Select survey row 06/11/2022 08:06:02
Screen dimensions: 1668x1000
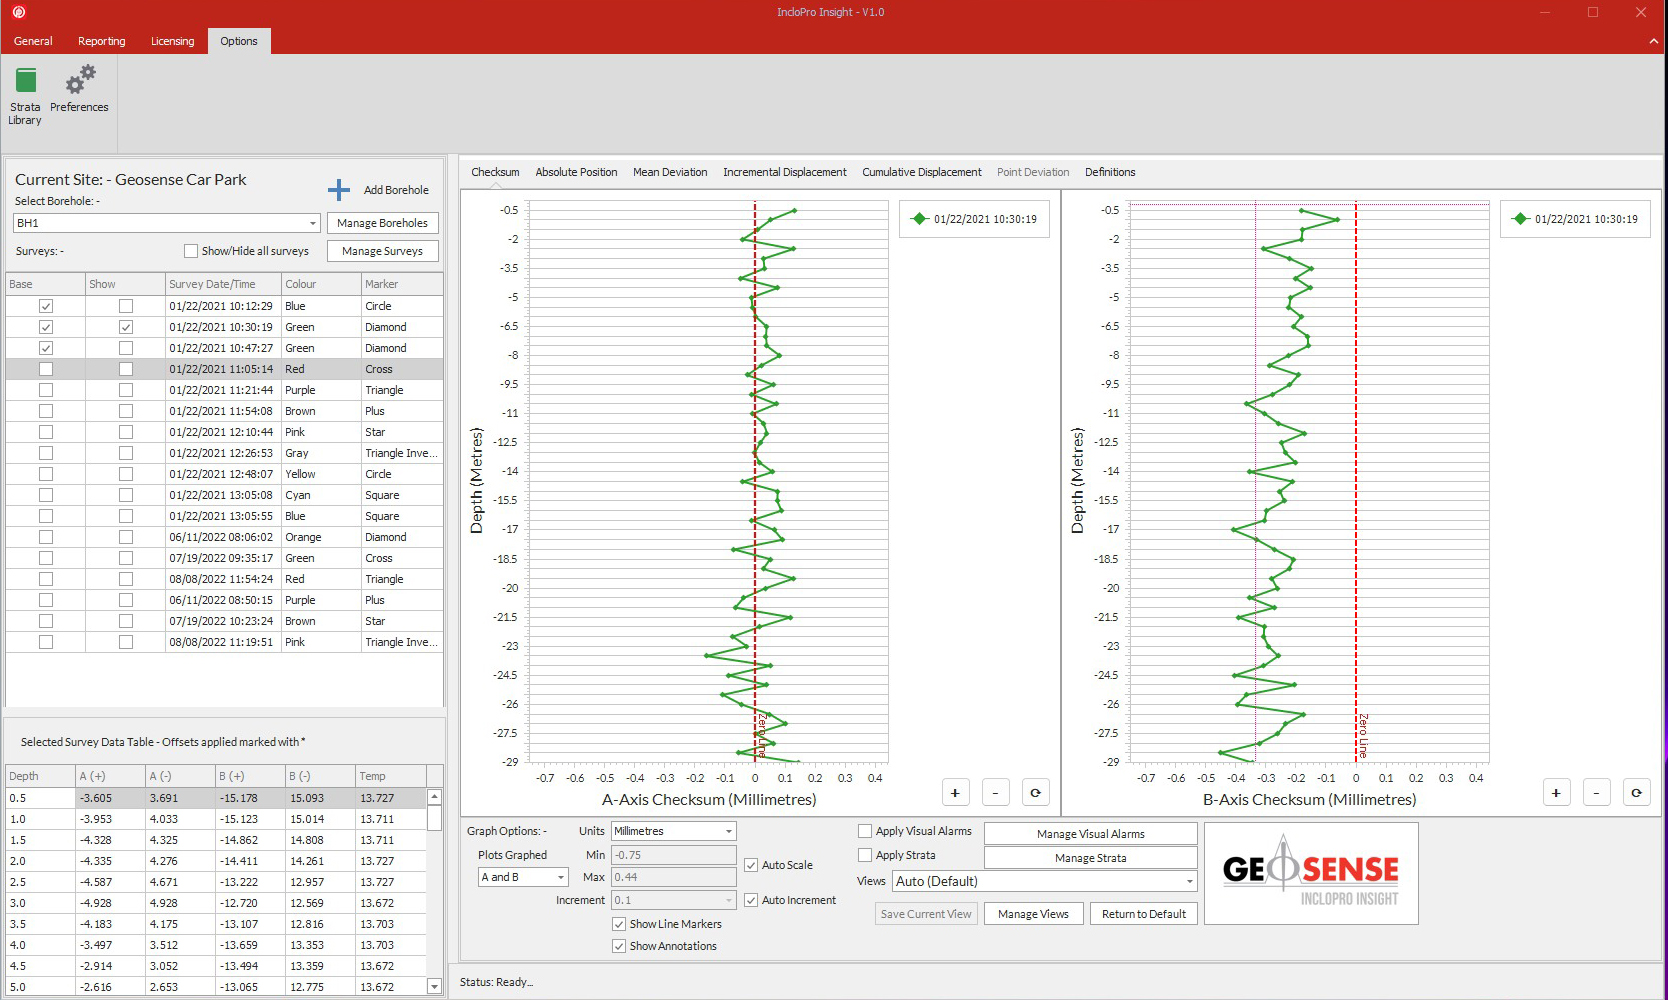(x=224, y=537)
